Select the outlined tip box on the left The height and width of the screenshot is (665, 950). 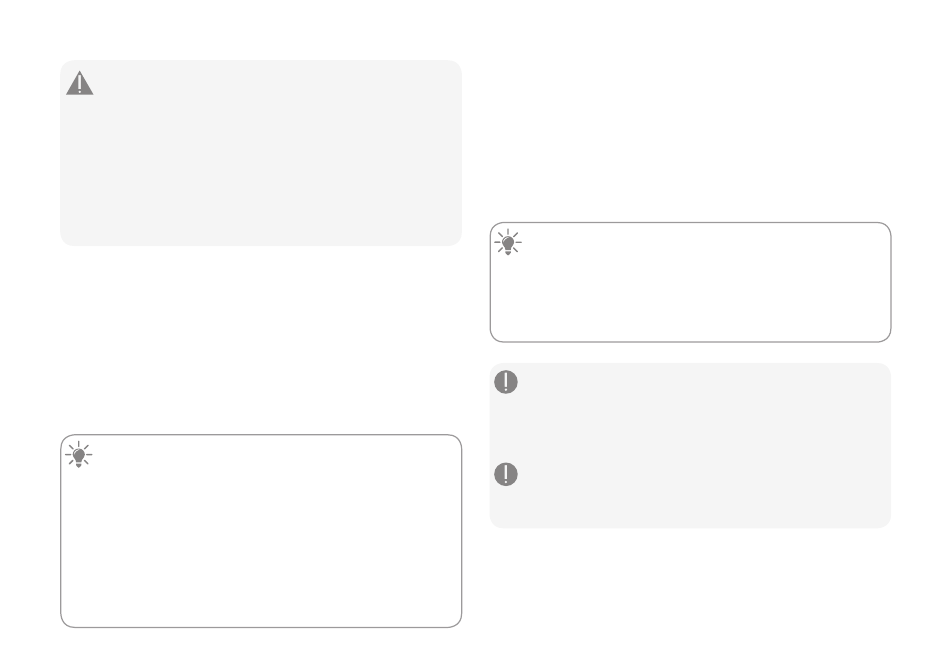(x=261, y=531)
